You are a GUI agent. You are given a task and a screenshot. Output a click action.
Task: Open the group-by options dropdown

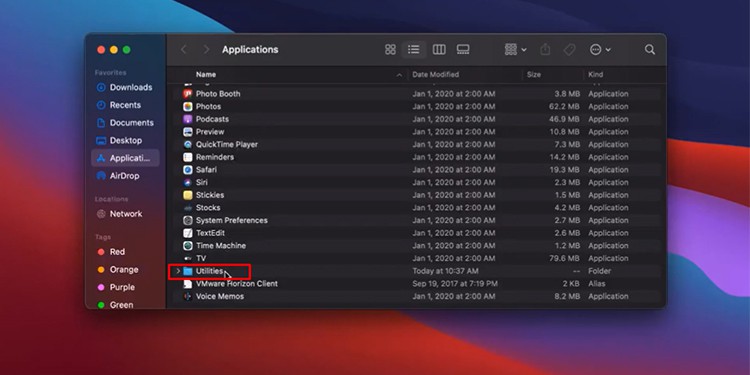515,49
